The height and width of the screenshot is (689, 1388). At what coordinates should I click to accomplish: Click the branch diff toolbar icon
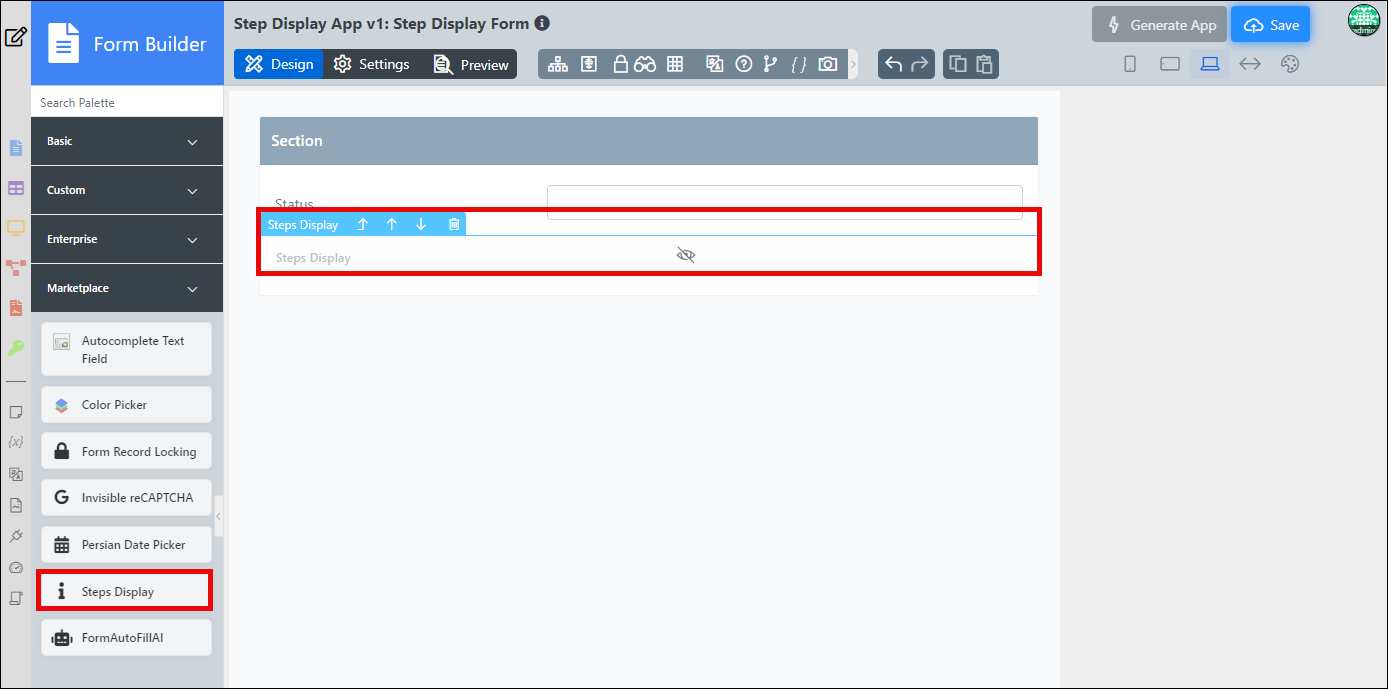pyautogui.click(x=770, y=64)
